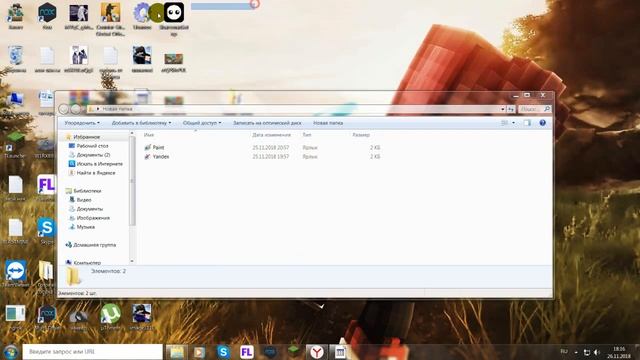Click the Explorer search field
This screenshot has height=360, width=640.
pyautogui.click(x=535, y=109)
